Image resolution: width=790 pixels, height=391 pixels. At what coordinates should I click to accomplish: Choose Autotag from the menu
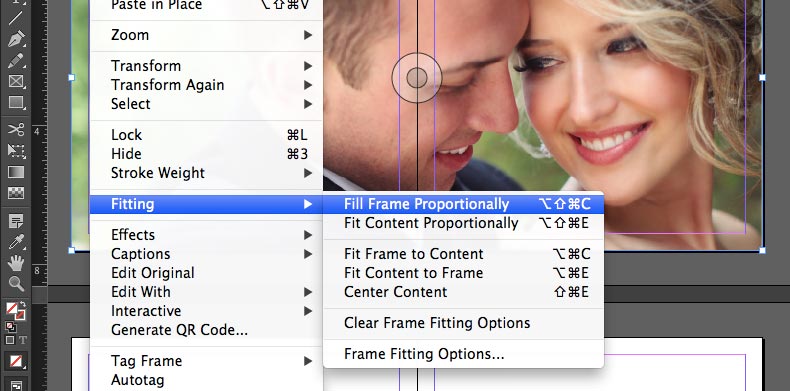206,380
